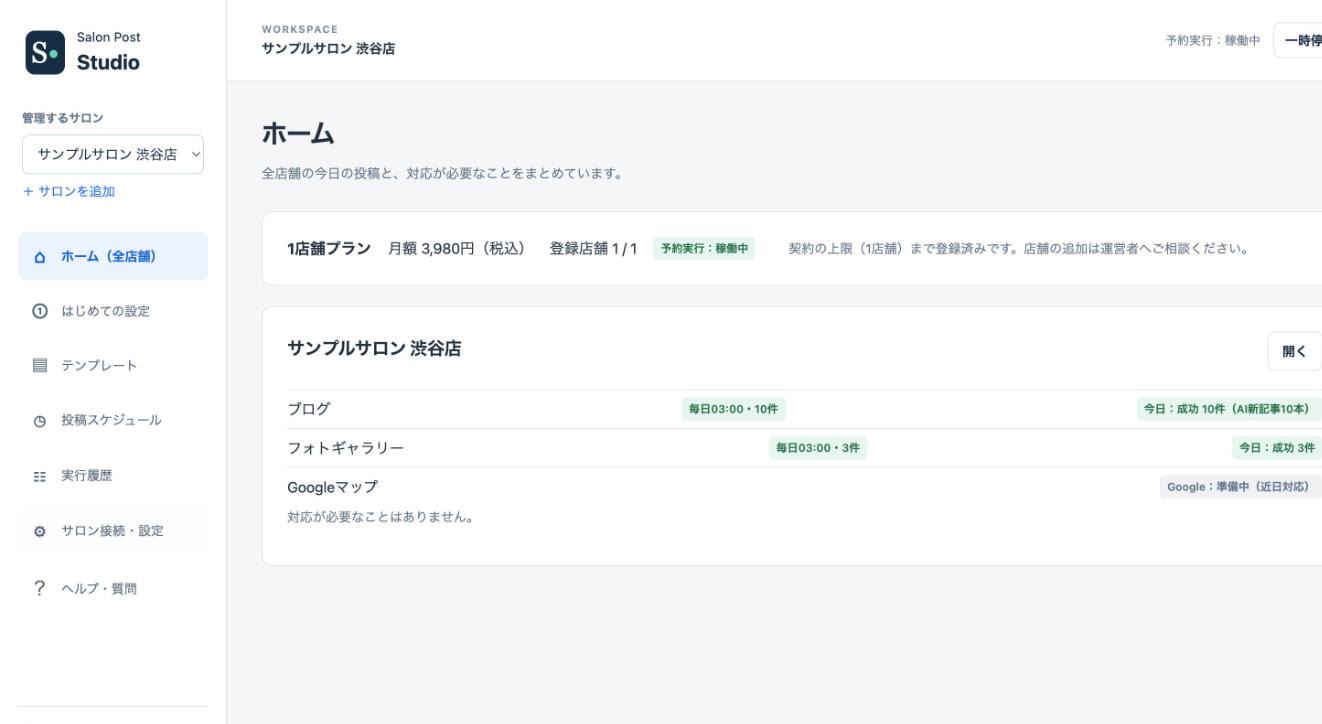Click the home icon beside ホーム（全店舗）
1322x724 pixels.
point(40,257)
